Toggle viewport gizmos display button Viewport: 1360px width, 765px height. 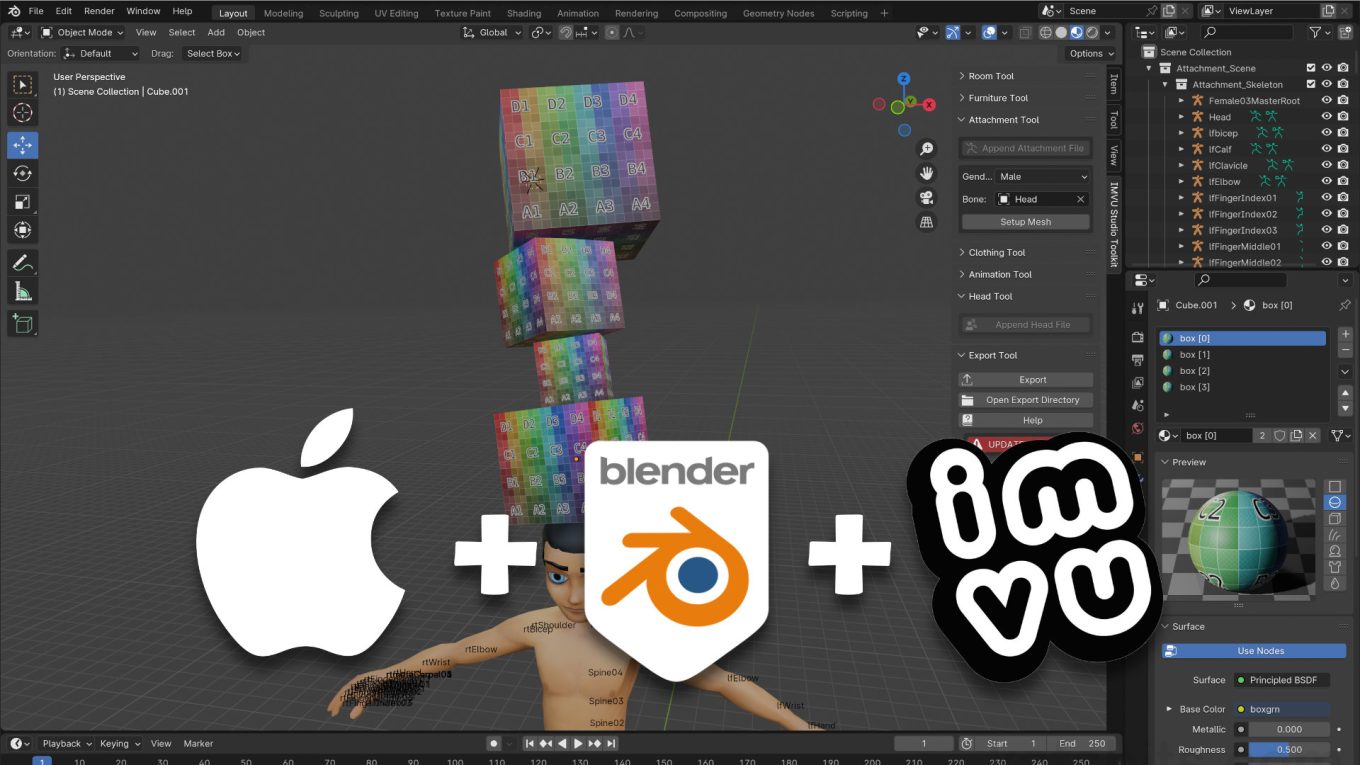[953, 32]
